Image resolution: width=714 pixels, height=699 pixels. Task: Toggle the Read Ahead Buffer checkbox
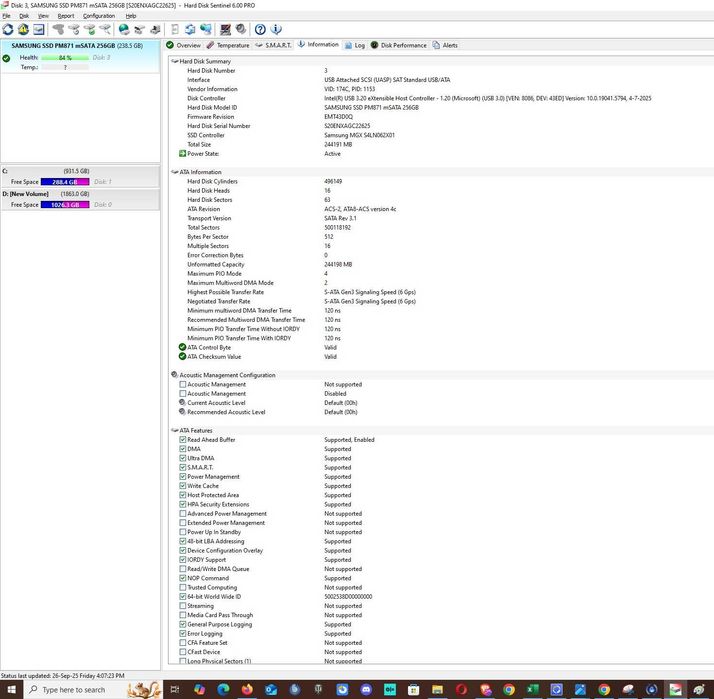click(183, 439)
